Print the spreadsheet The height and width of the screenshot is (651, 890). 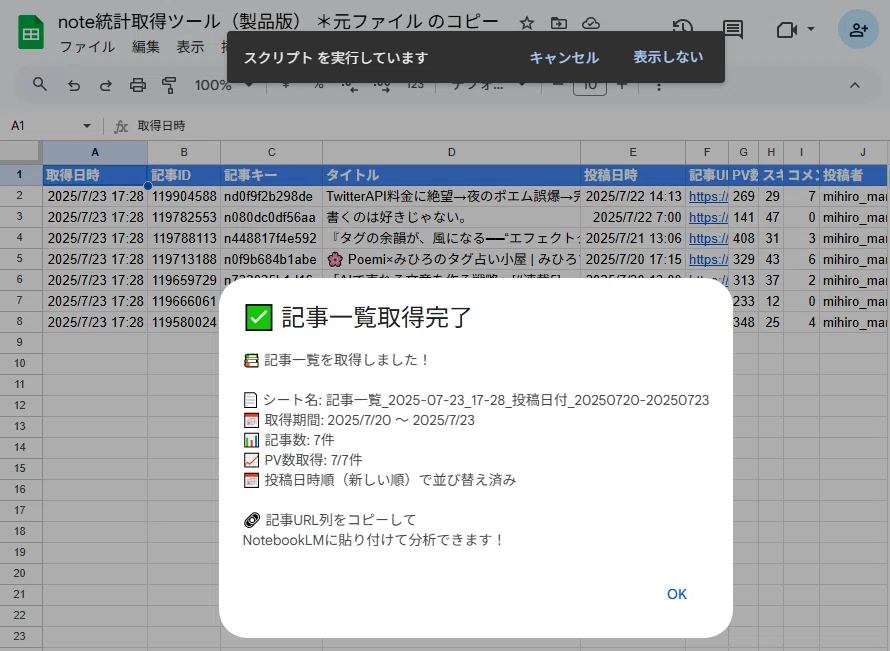pos(138,85)
